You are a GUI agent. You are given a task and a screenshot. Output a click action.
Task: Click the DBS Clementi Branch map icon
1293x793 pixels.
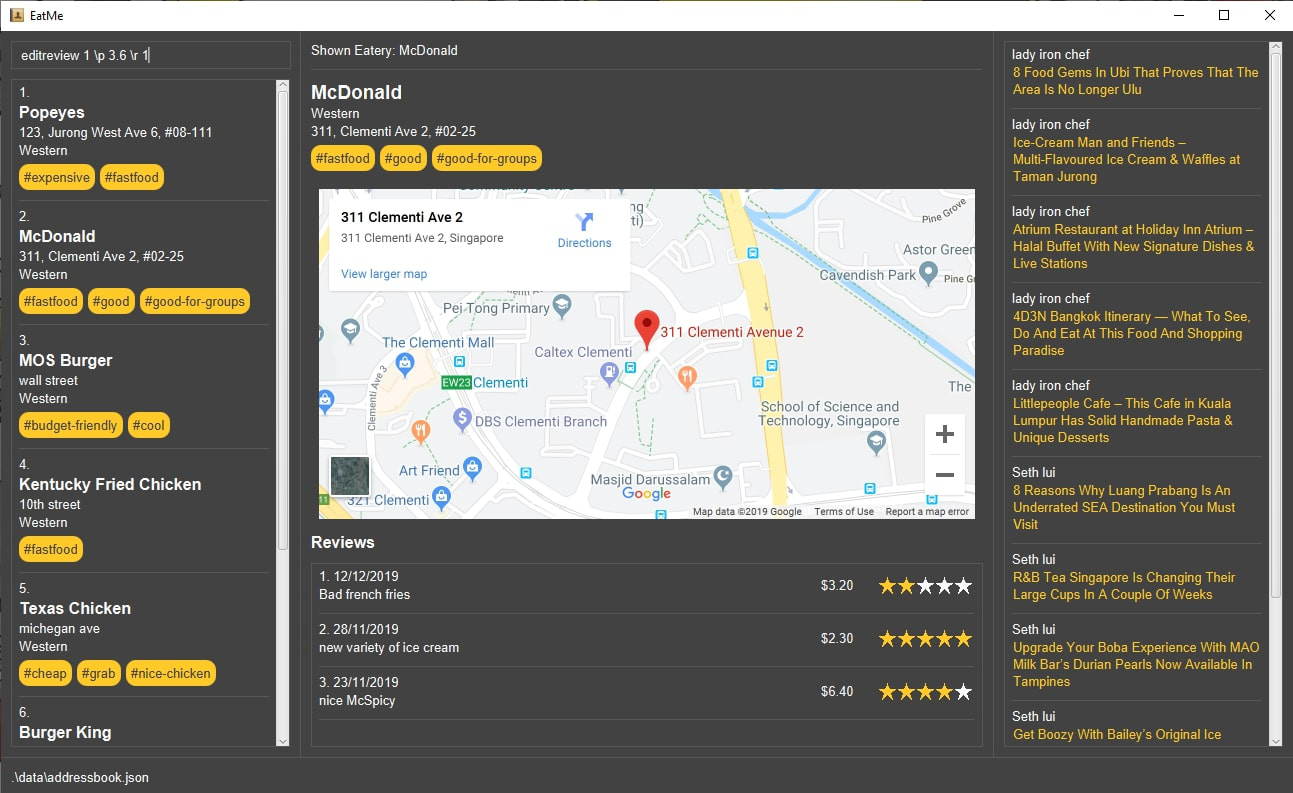pyautogui.click(x=462, y=420)
